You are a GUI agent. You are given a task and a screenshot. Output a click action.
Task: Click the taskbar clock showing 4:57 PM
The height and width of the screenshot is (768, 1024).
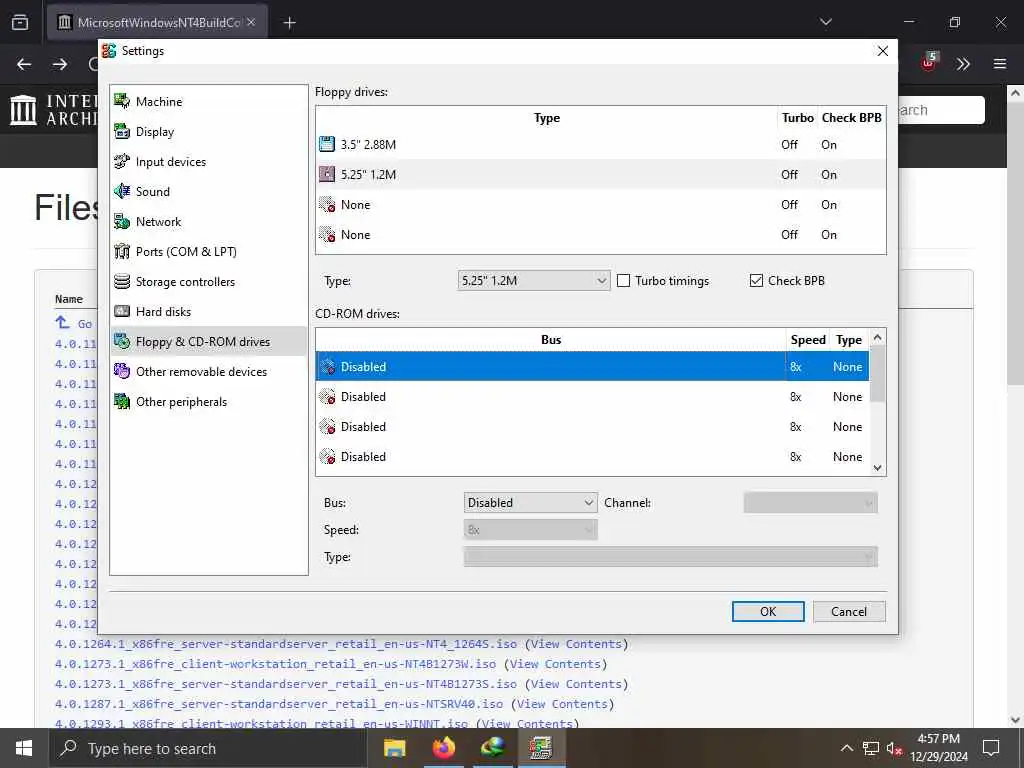coord(938,748)
